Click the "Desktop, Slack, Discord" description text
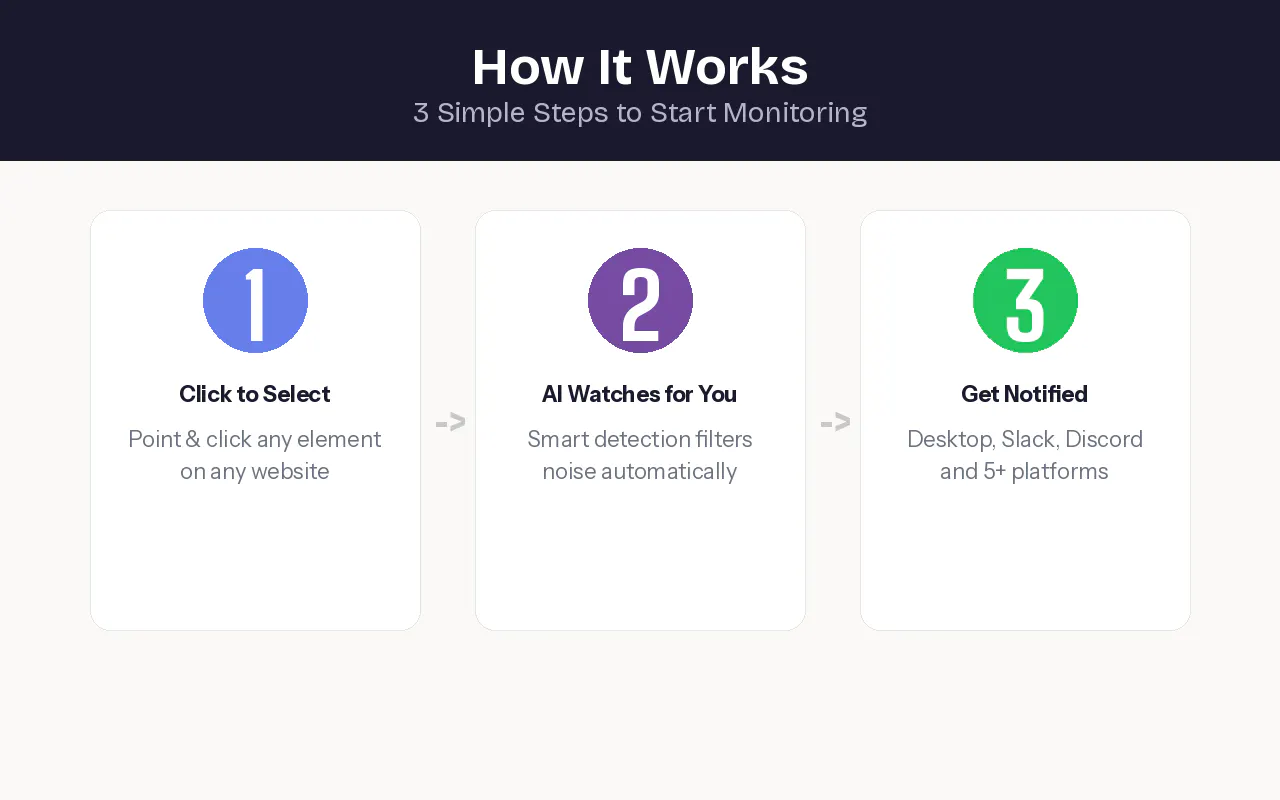Screen dimensions: 1280x800 tap(1025, 439)
